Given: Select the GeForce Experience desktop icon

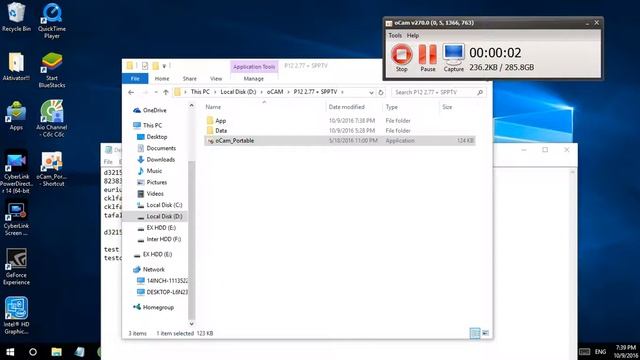Looking at the screenshot, I should tap(16, 267).
